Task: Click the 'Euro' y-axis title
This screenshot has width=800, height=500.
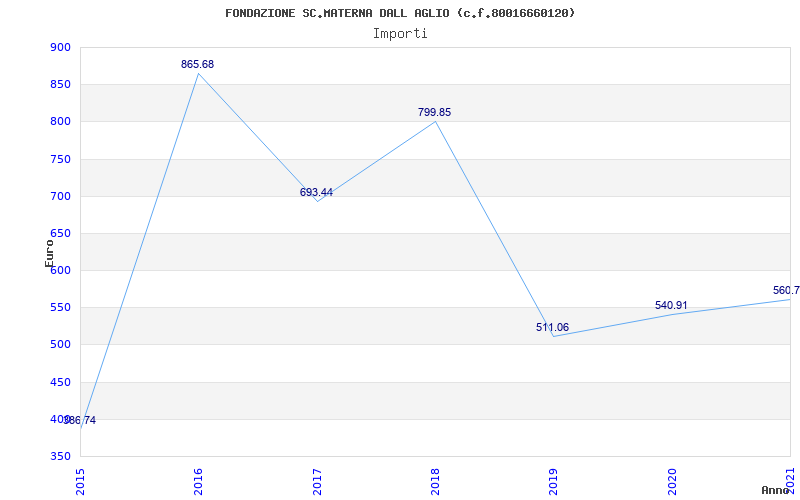Action: 49,254
